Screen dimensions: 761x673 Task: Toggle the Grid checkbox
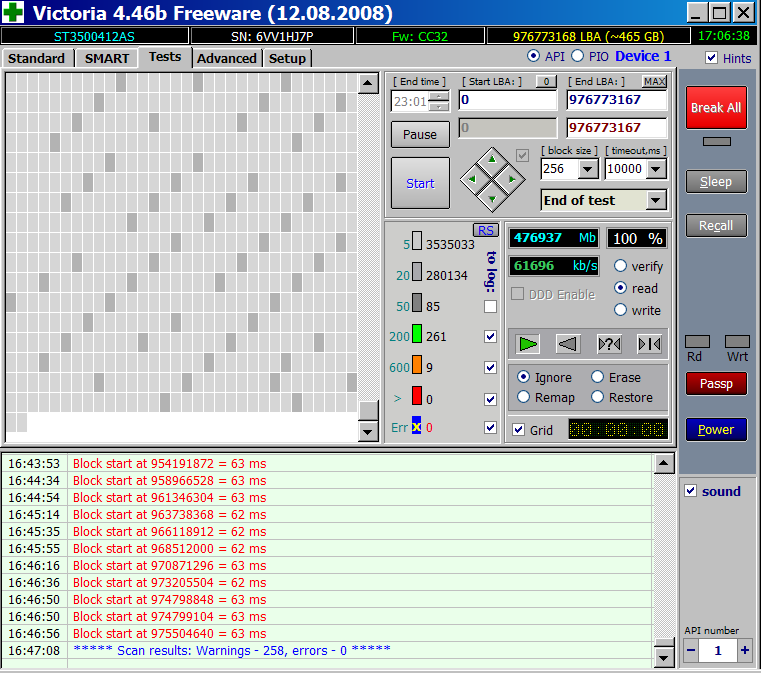pyautogui.click(x=518, y=430)
